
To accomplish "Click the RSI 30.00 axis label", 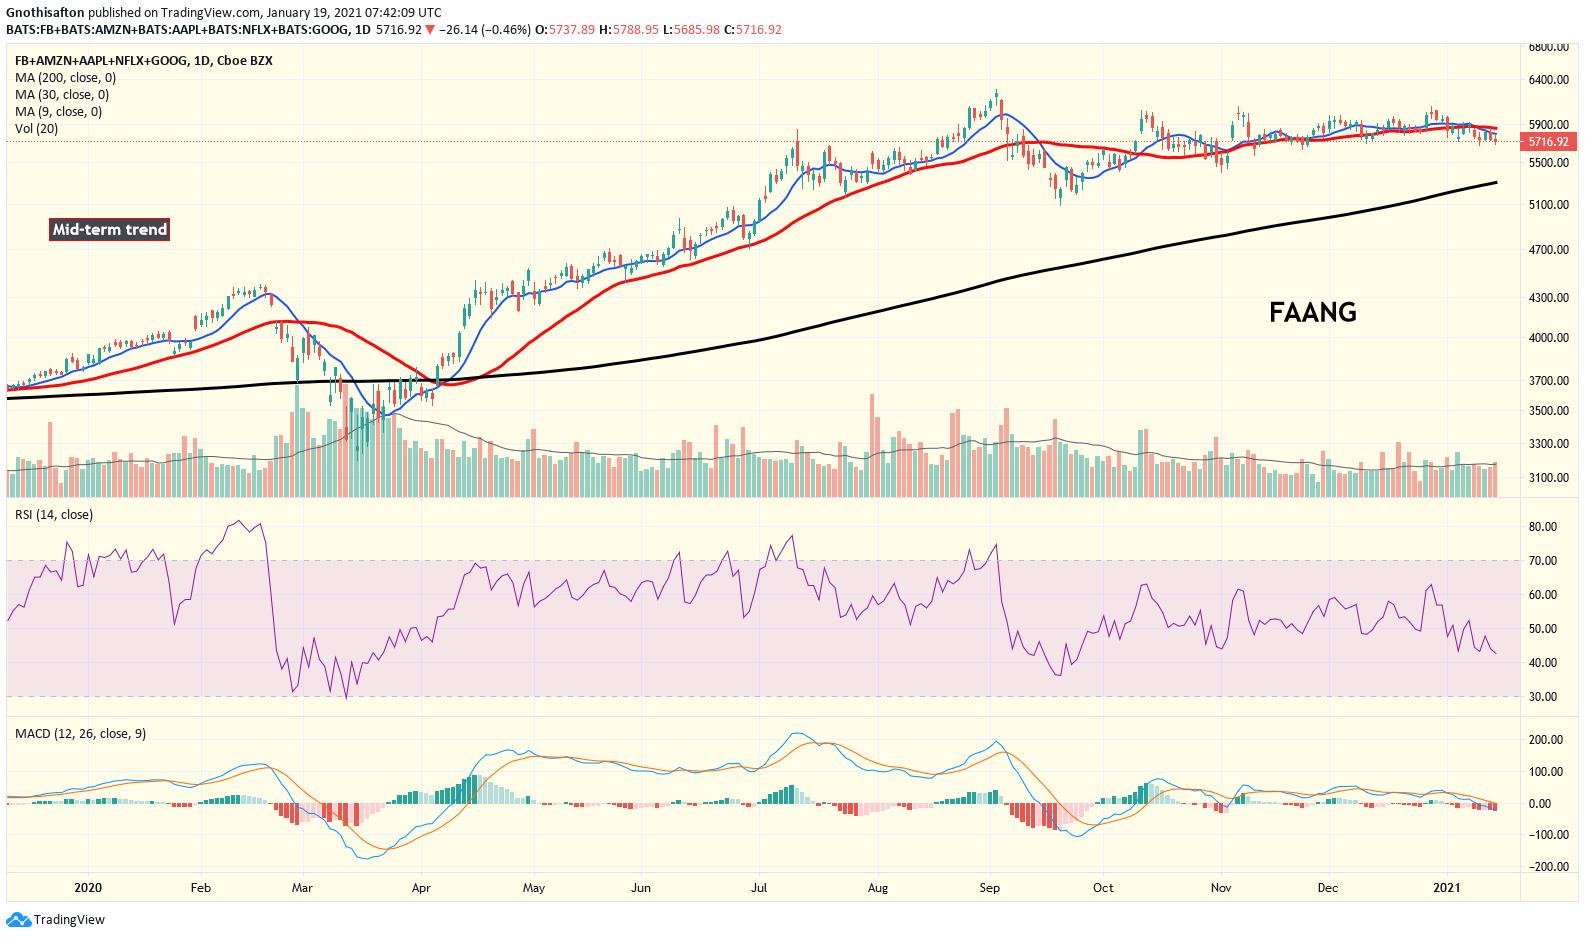I will [x=1543, y=697].
